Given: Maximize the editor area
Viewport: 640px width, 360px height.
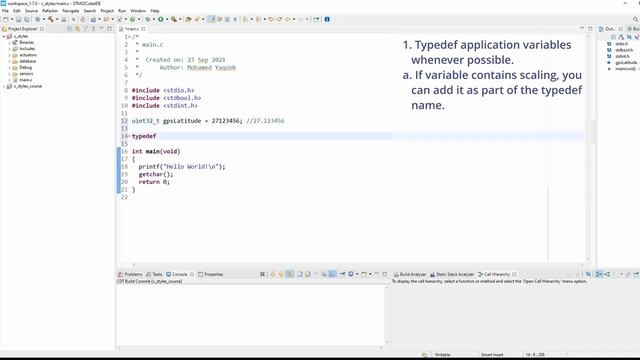Looking at the screenshot, I should 590,29.
